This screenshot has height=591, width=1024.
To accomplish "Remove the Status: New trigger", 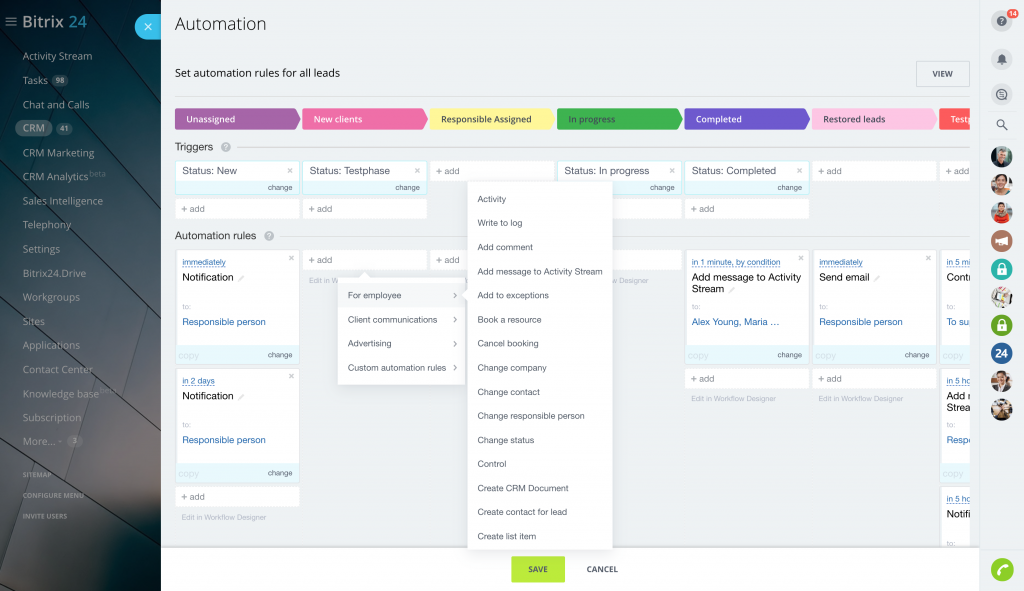I will (290, 171).
